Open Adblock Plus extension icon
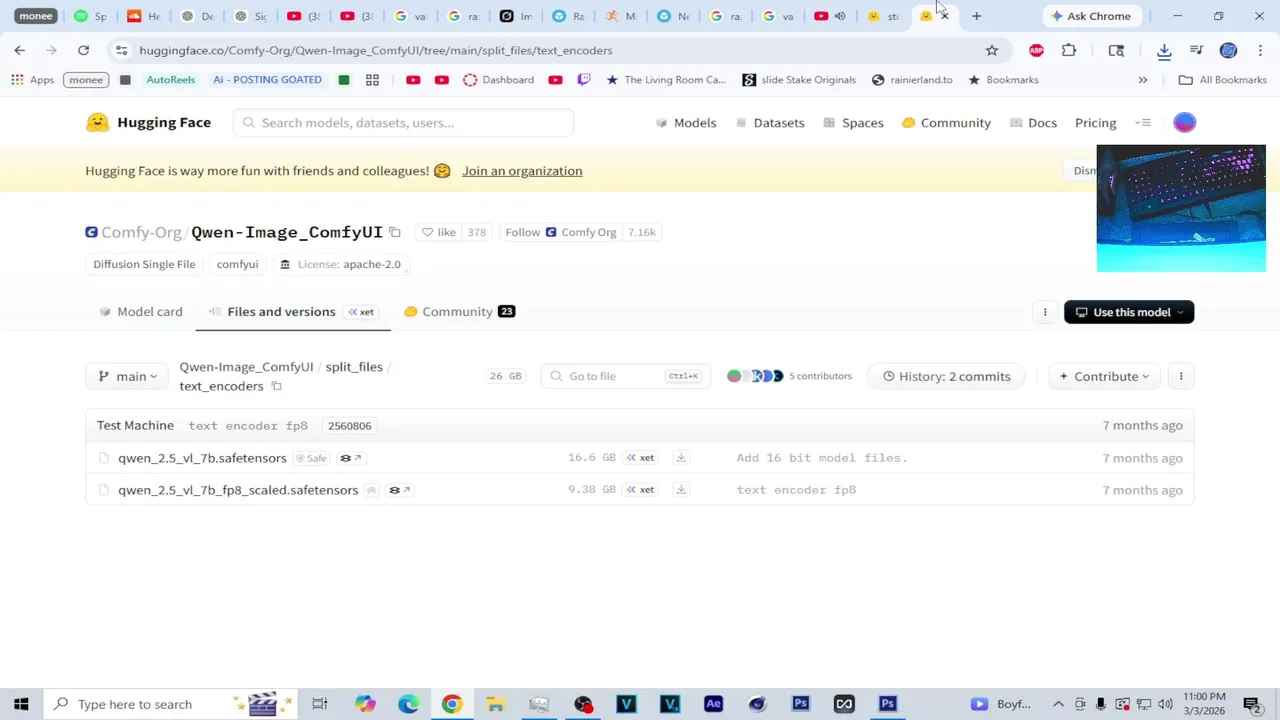Image resolution: width=1280 pixels, height=720 pixels. (1036, 50)
